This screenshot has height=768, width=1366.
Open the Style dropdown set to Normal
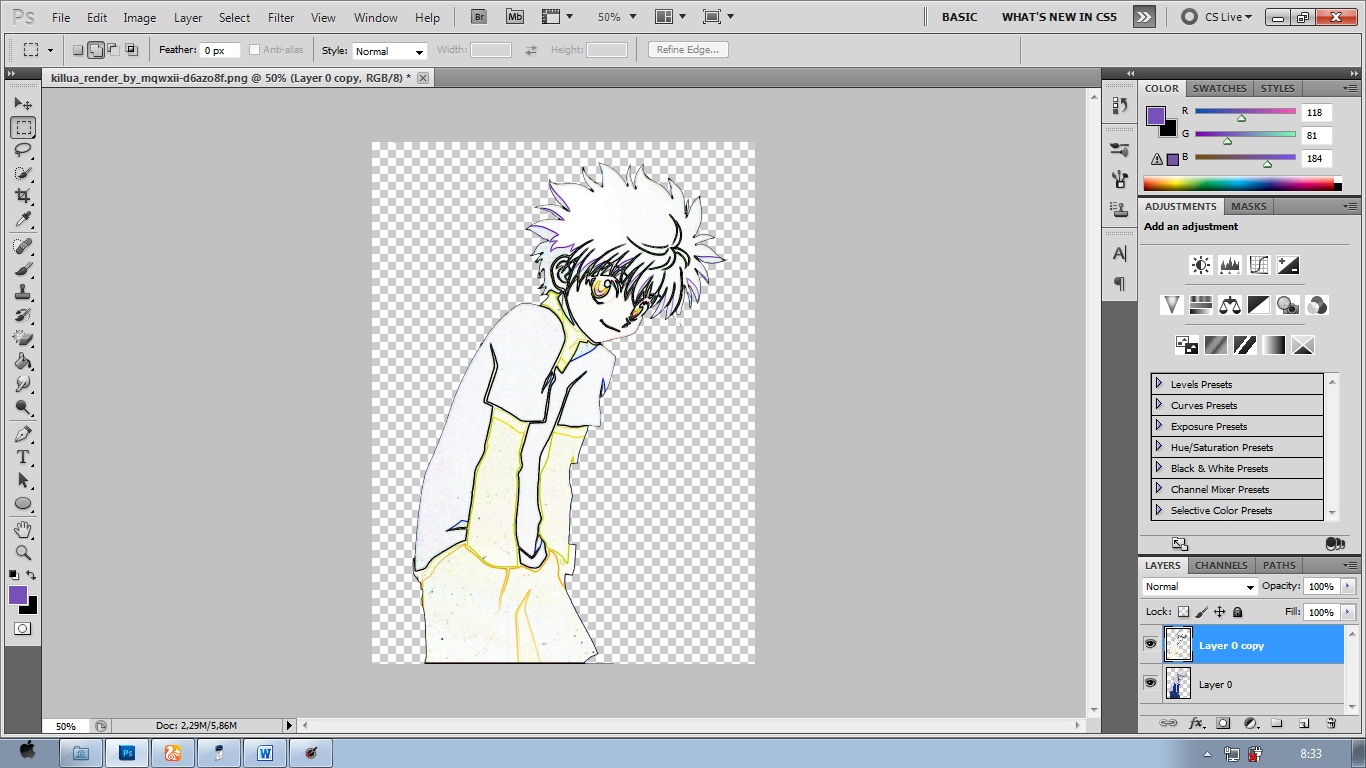389,51
